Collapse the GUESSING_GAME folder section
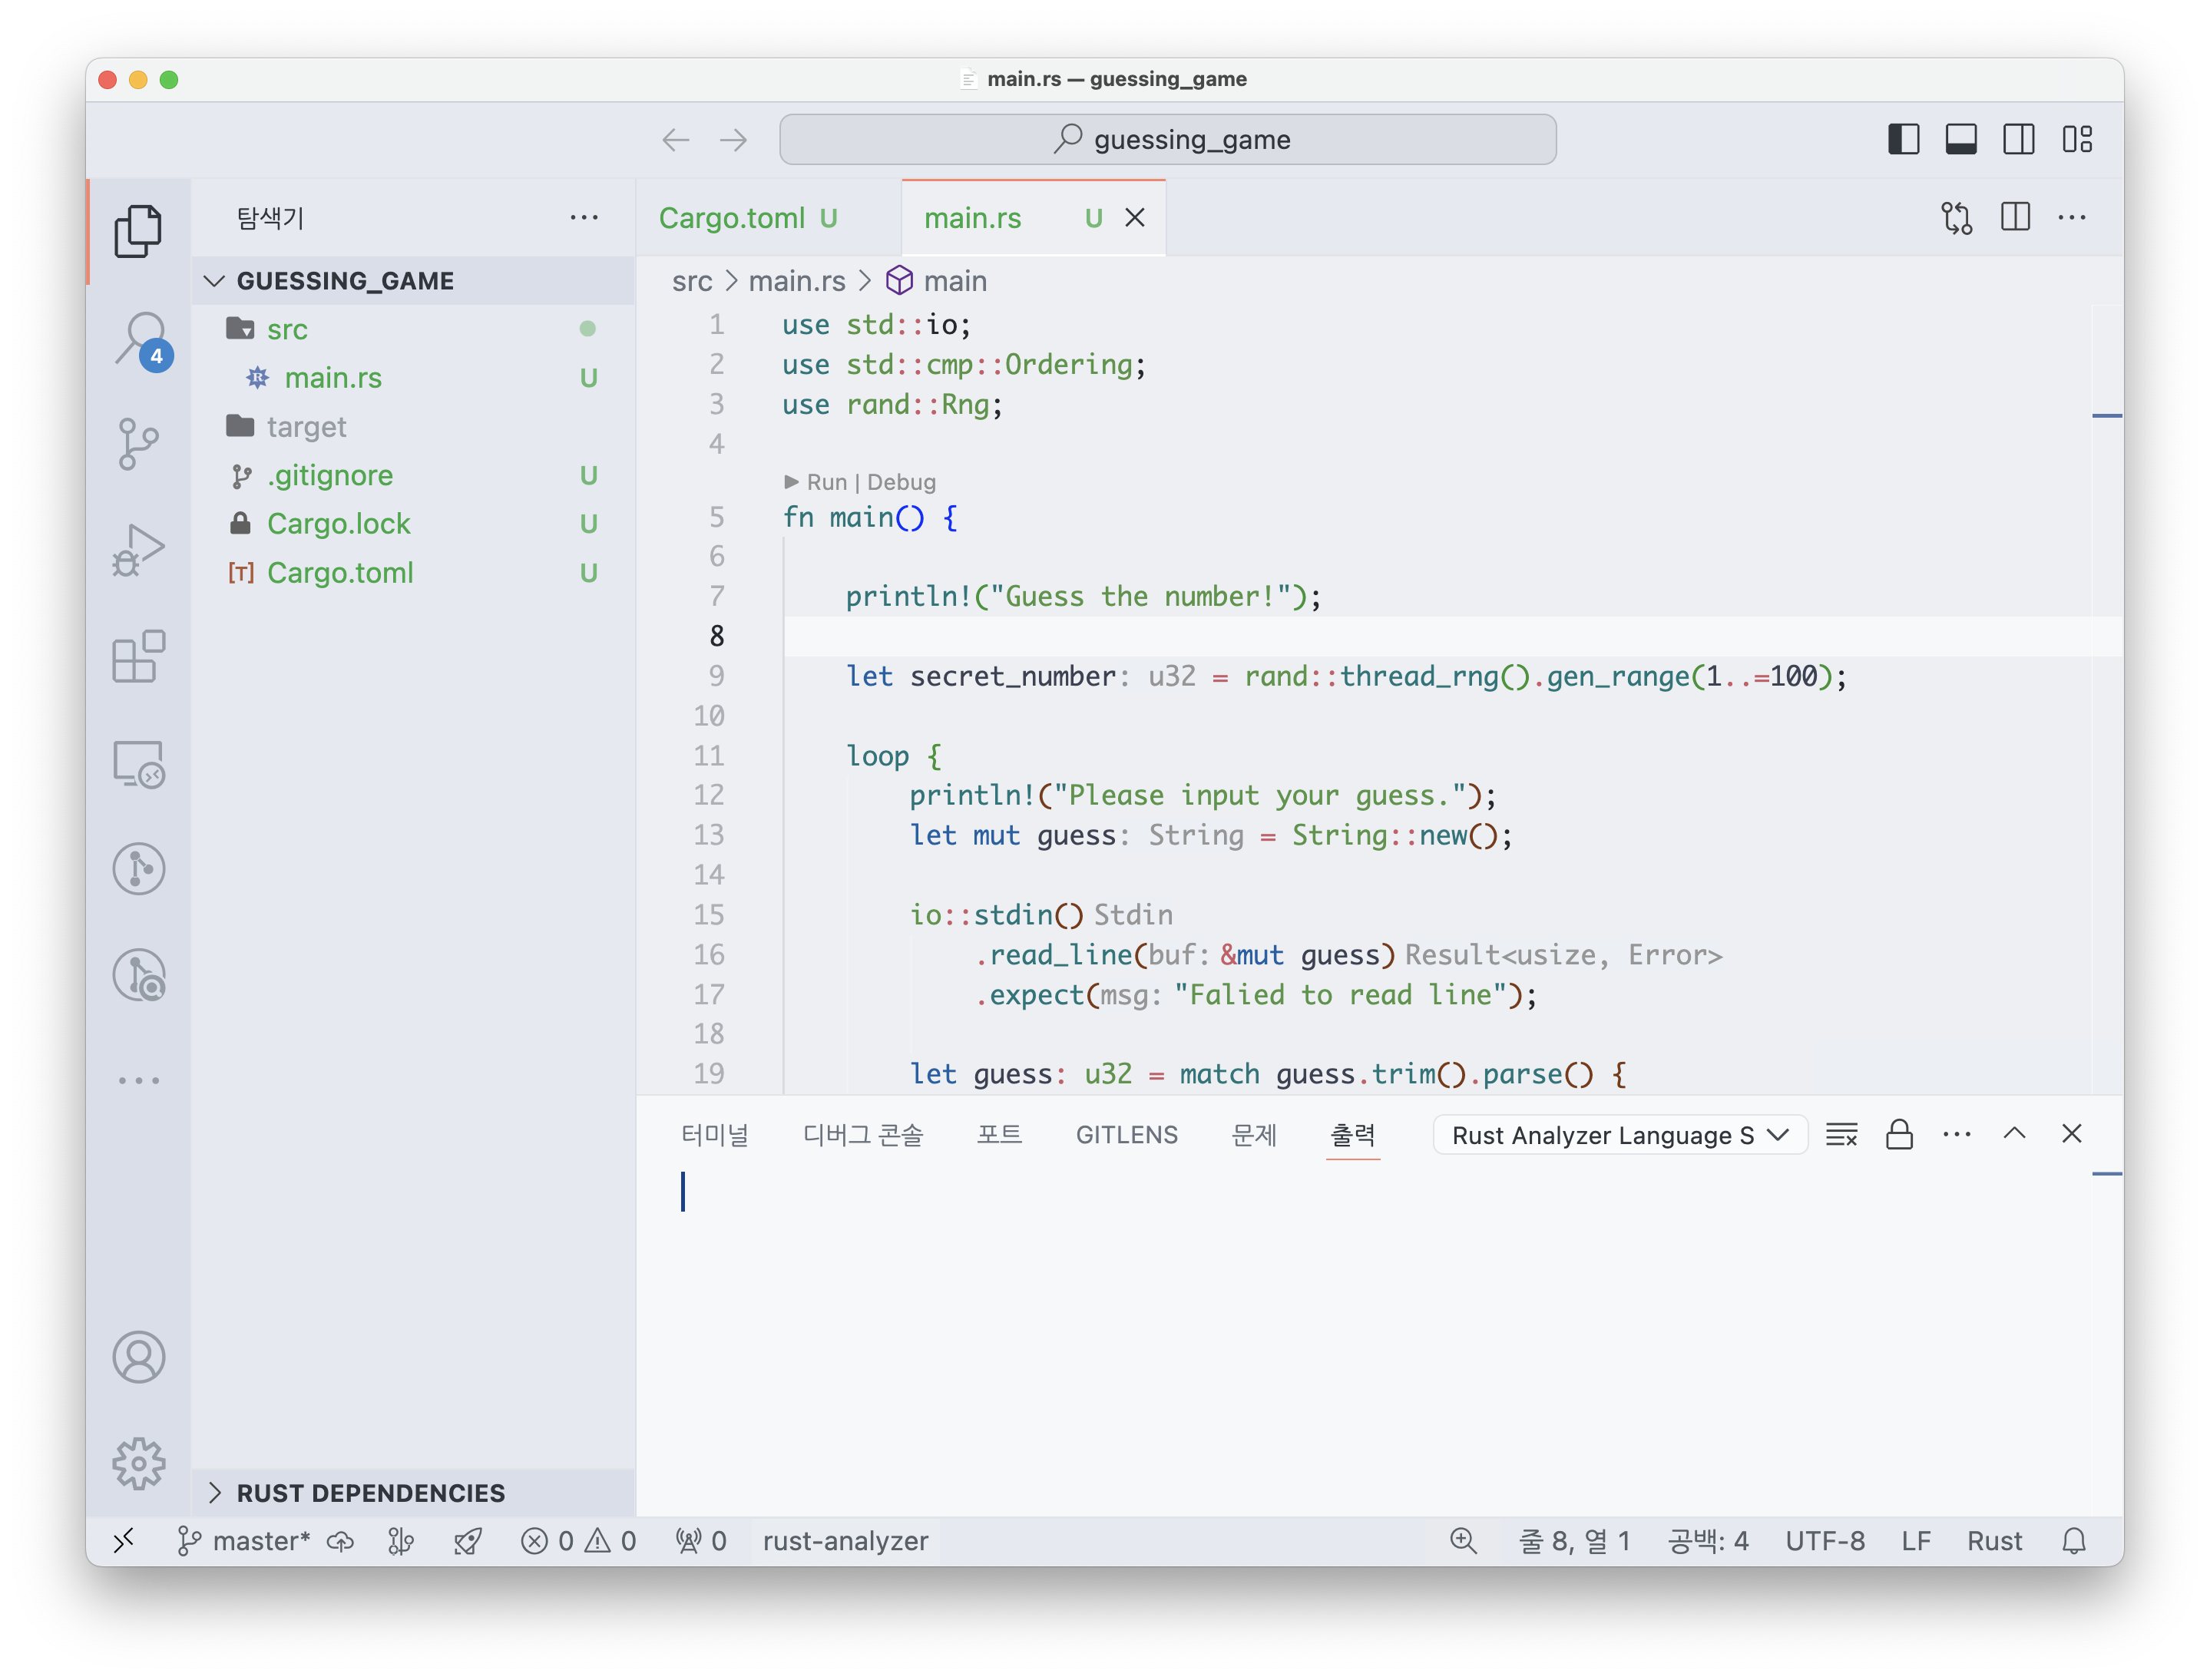2210x1680 pixels. pos(413,281)
